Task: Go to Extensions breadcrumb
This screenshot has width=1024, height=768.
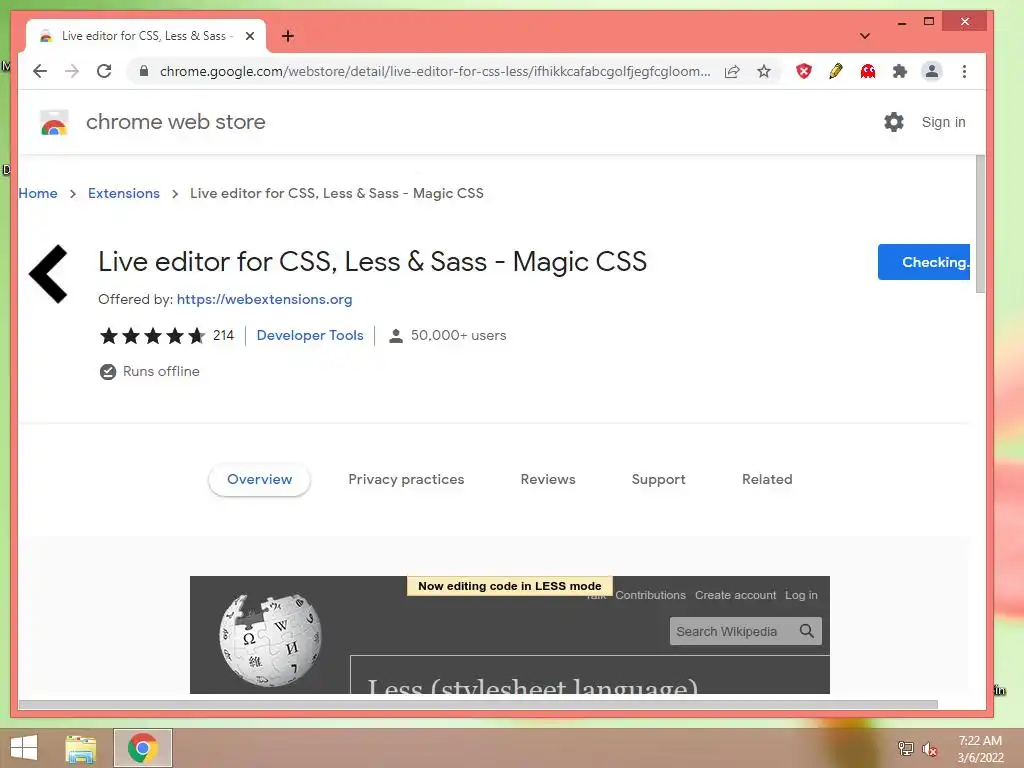Action: point(124,193)
